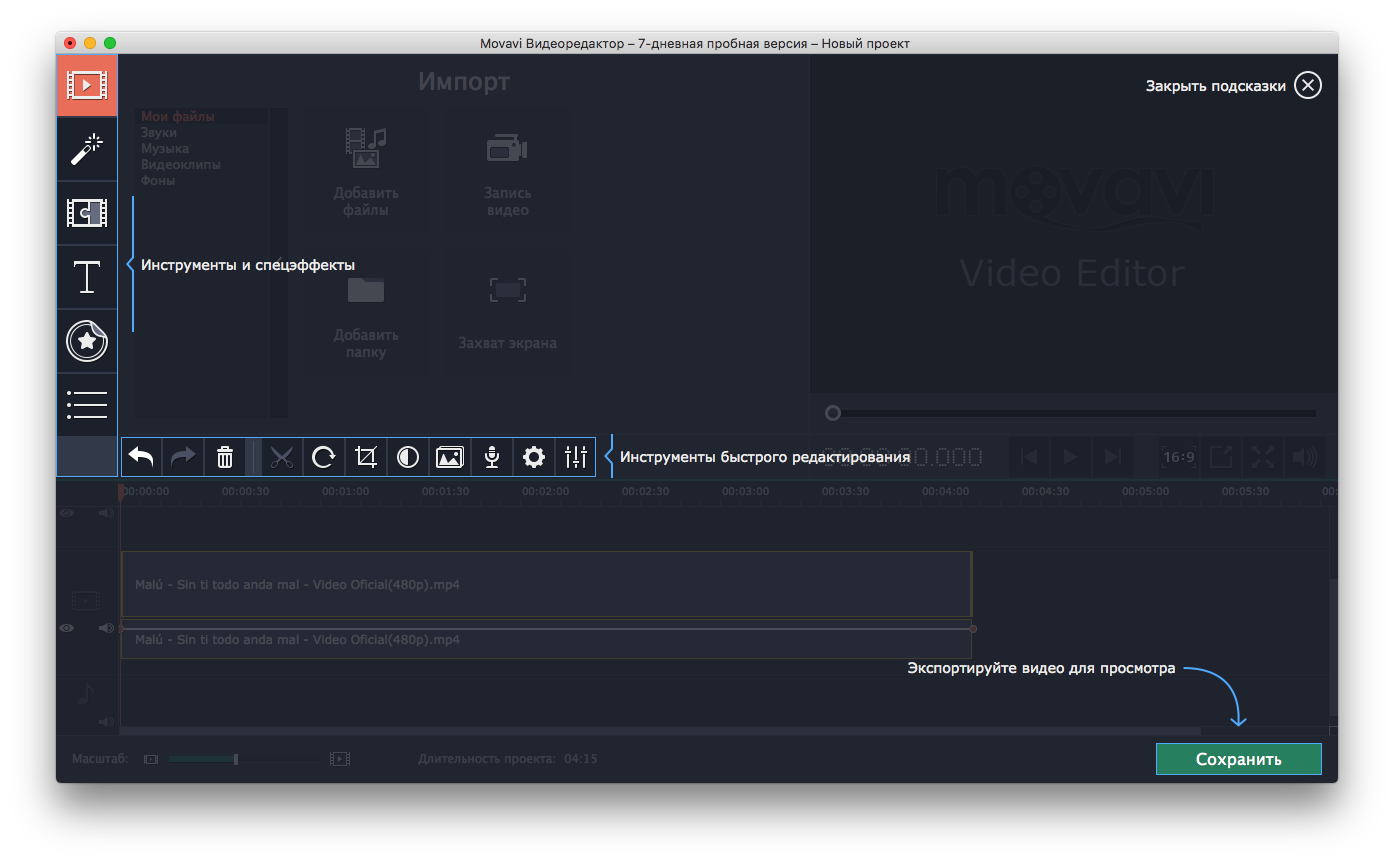Expand the More tools list icon
Screen dimensions: 1394x863
[x=87, y=404]
